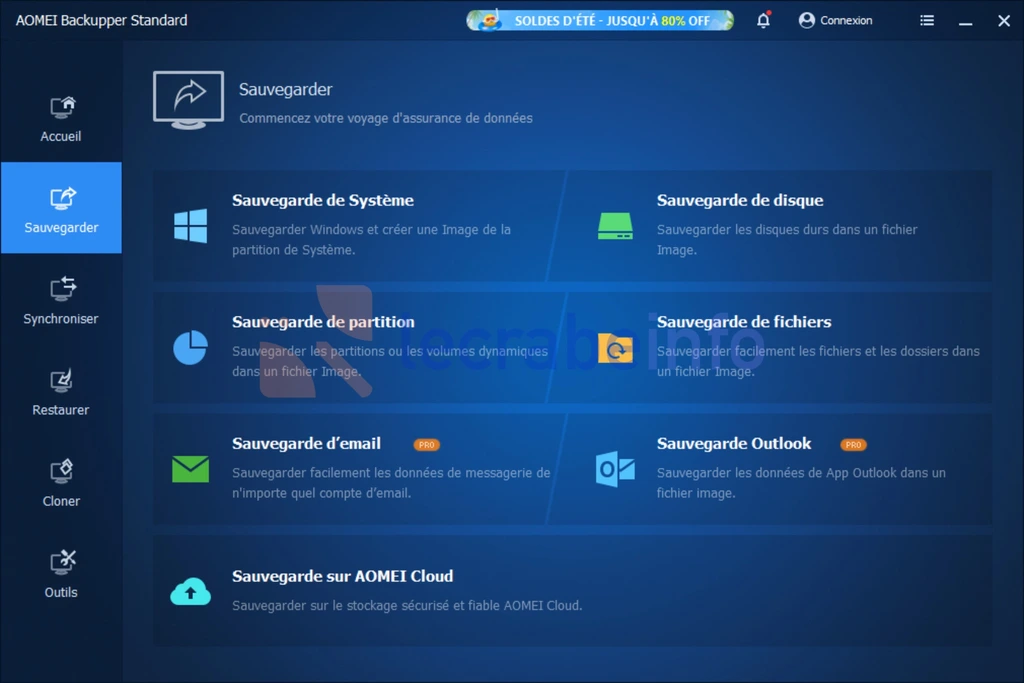Select the Sauvegarder sidebar tab

(x=61, y=208)
